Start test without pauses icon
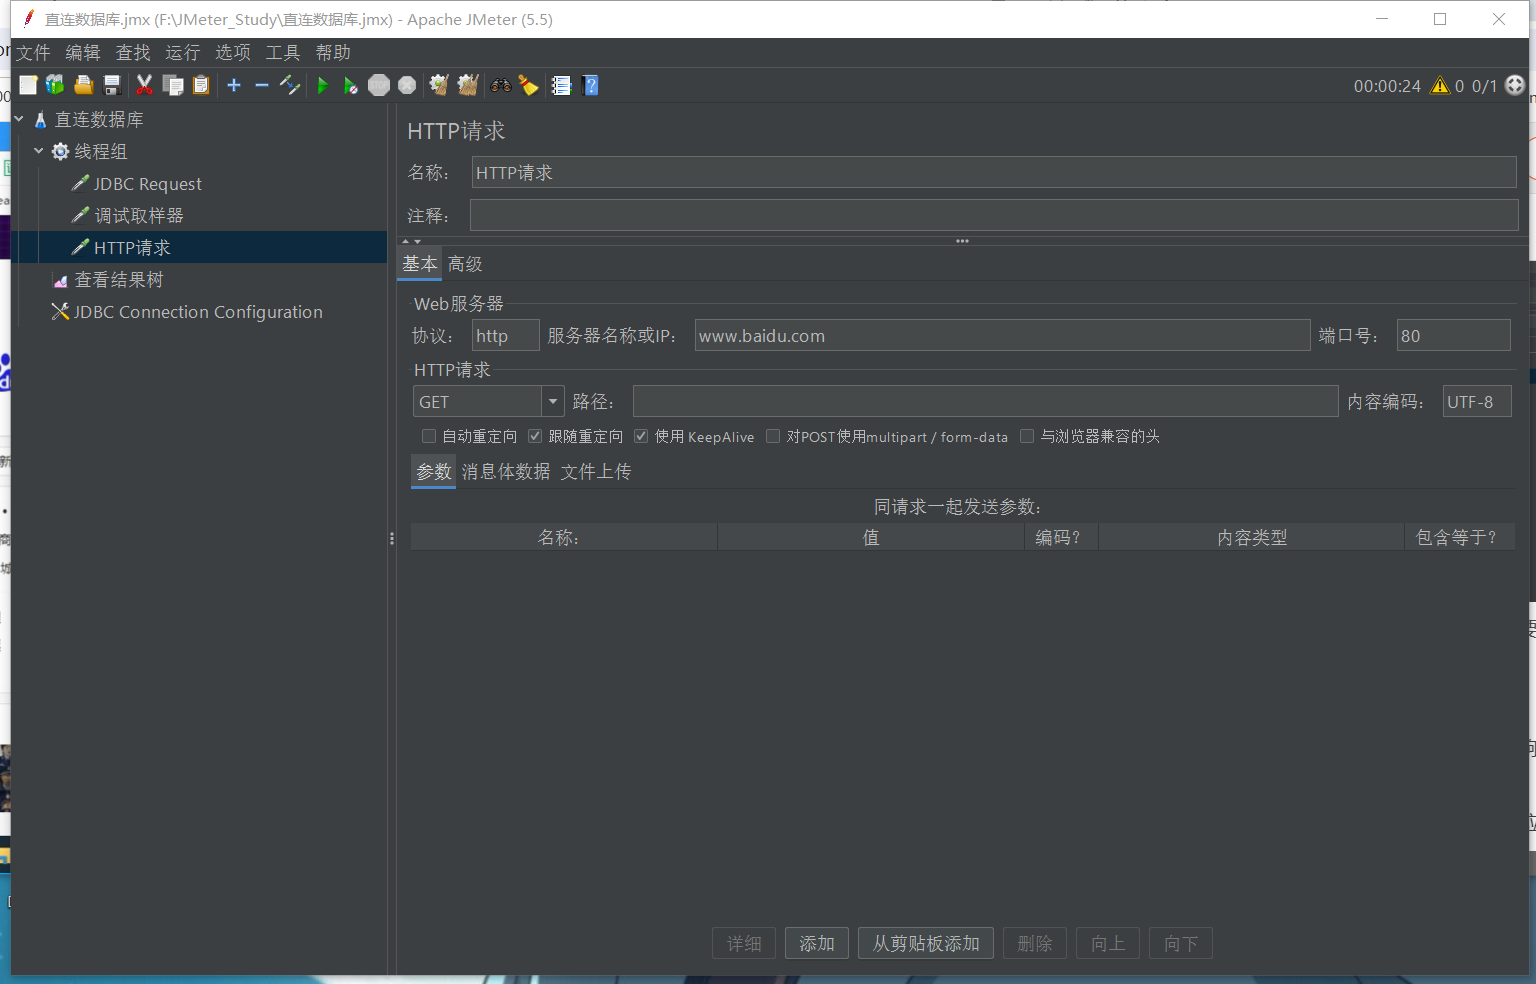This screenshot has width=1536, height=984. point(350,86)
